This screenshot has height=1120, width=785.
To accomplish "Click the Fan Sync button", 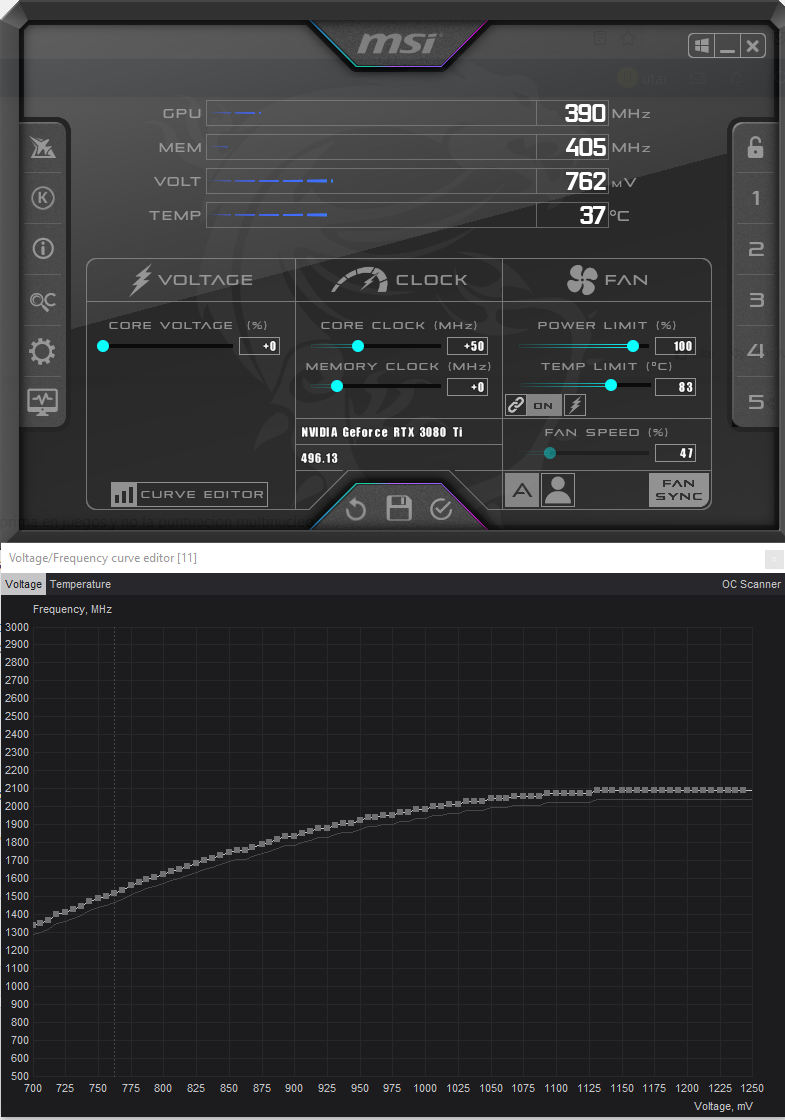I will click(679, 490).
